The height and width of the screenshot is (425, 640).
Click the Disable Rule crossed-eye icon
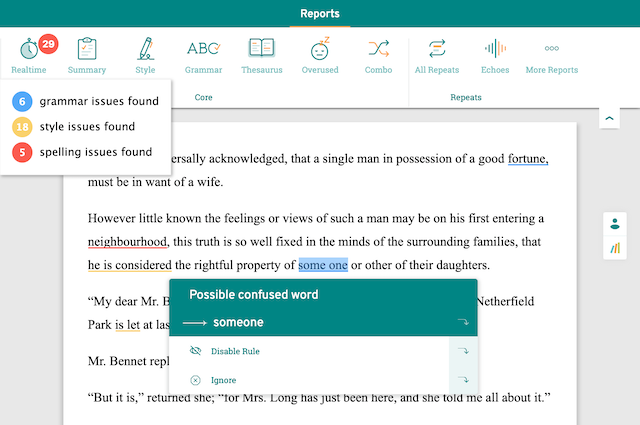pos(196,351)
